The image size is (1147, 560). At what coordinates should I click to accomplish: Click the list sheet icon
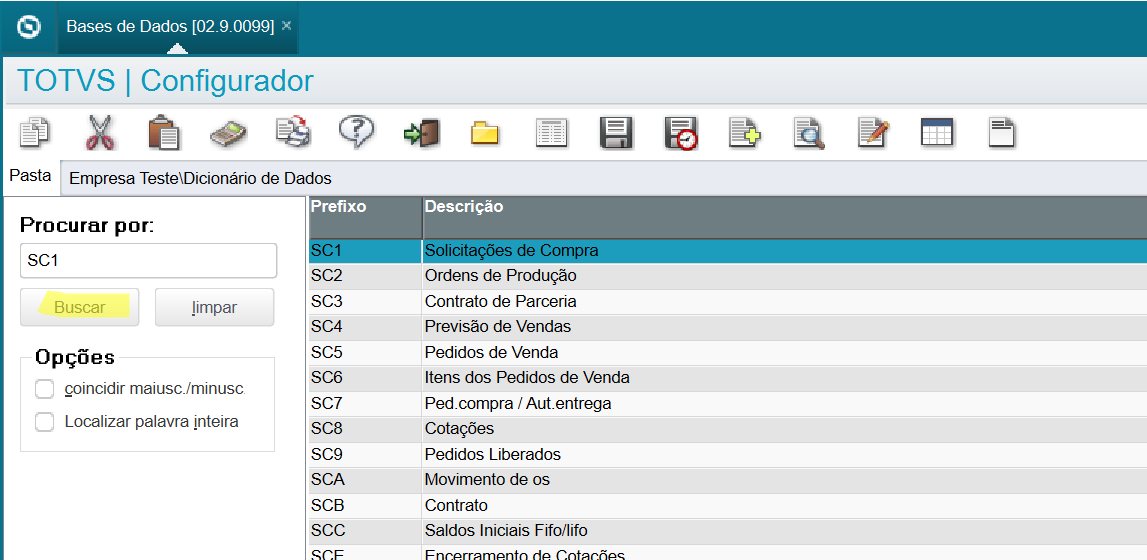552,134
